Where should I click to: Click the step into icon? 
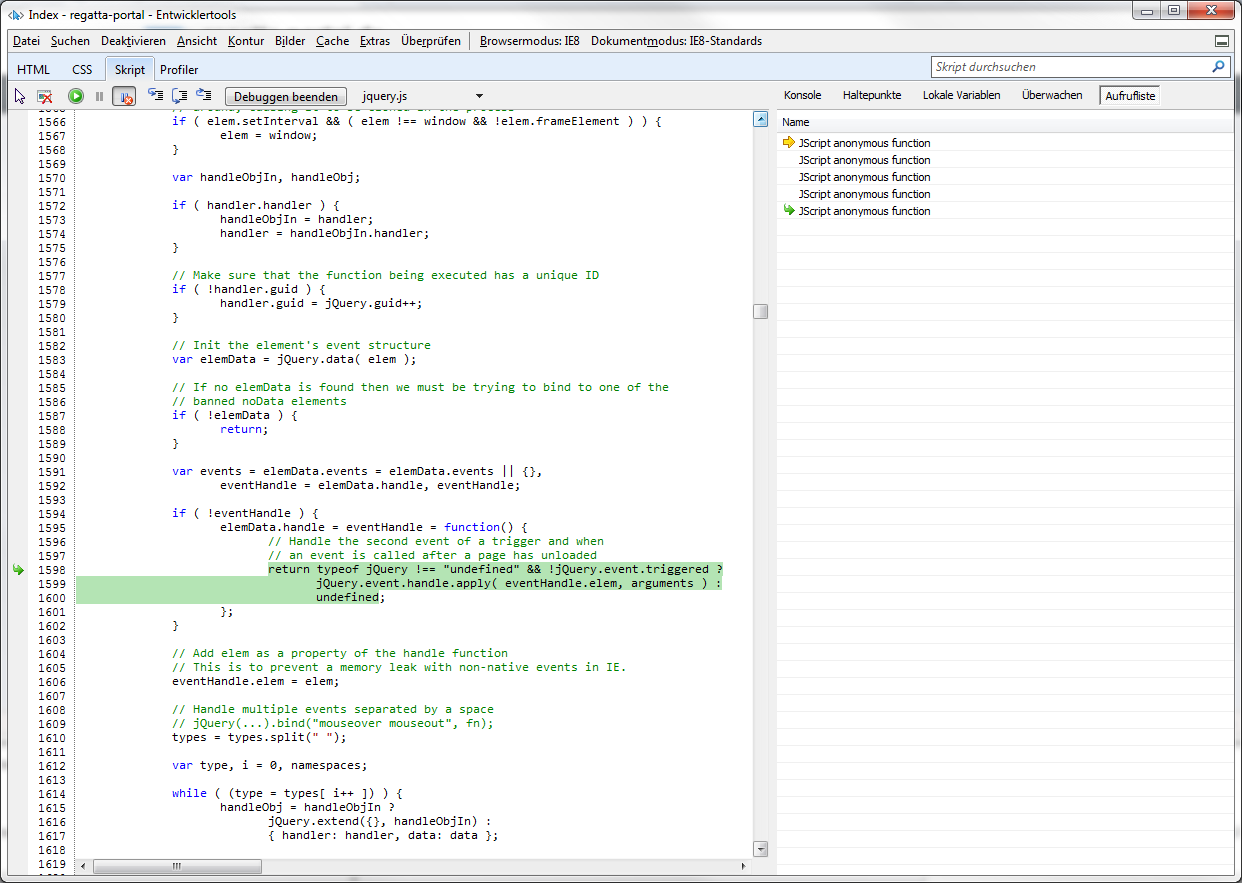155,96
